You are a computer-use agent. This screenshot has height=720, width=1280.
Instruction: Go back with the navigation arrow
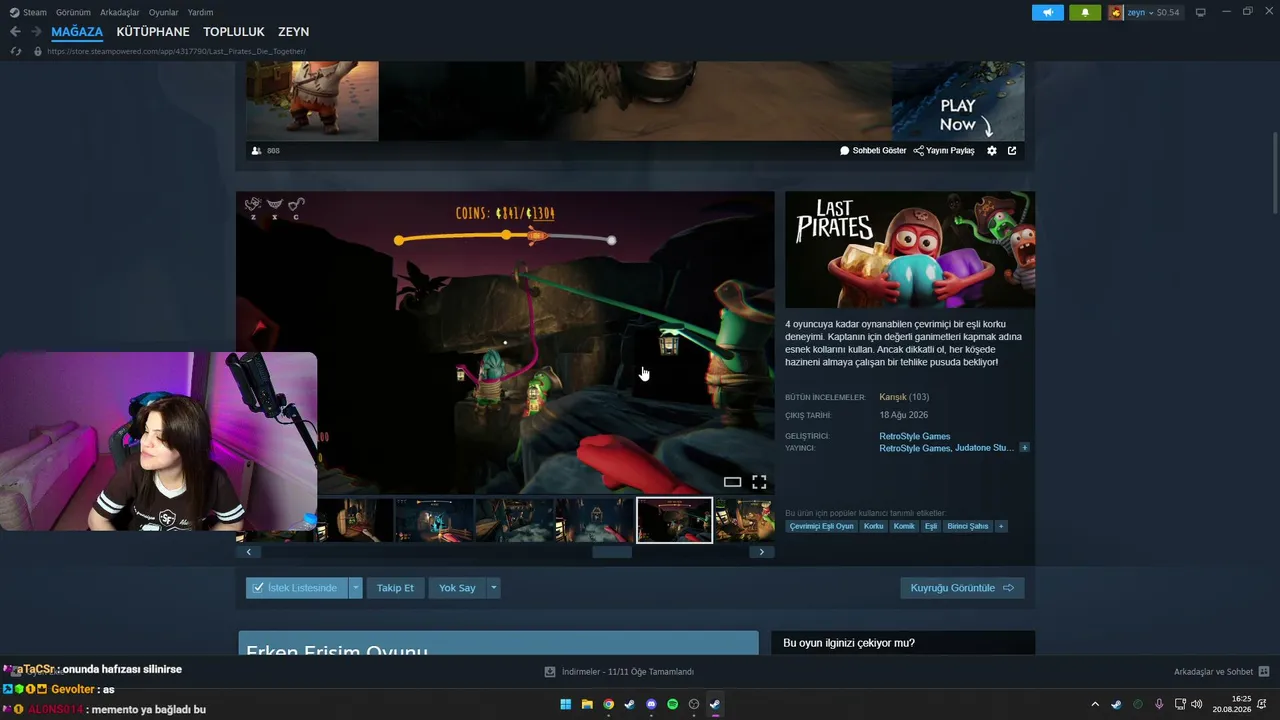point(15,32)
